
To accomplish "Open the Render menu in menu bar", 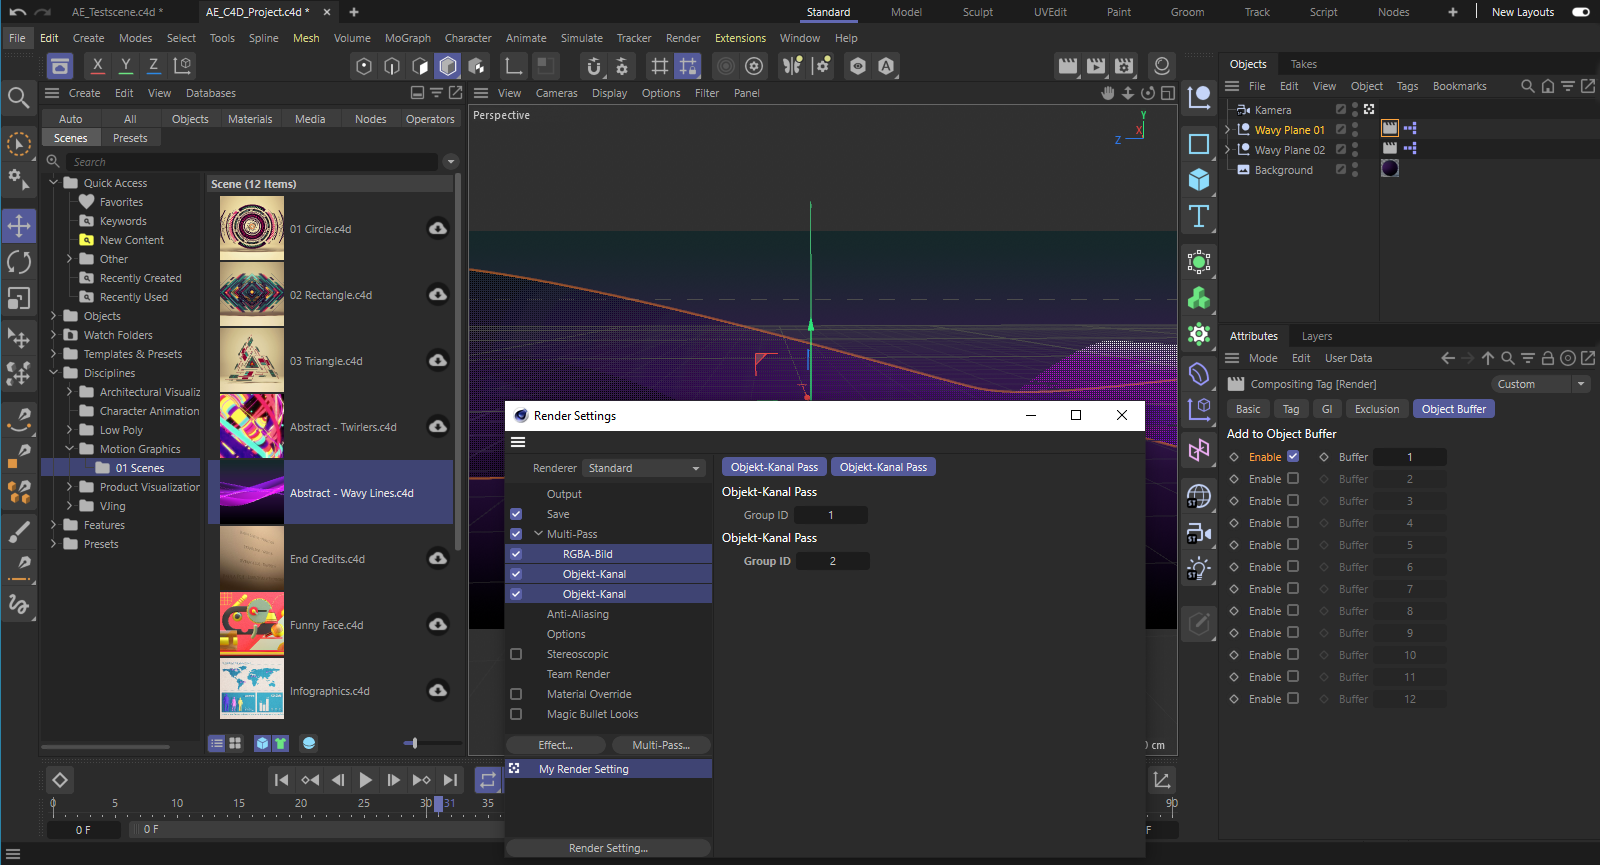I will pos(683,38).
